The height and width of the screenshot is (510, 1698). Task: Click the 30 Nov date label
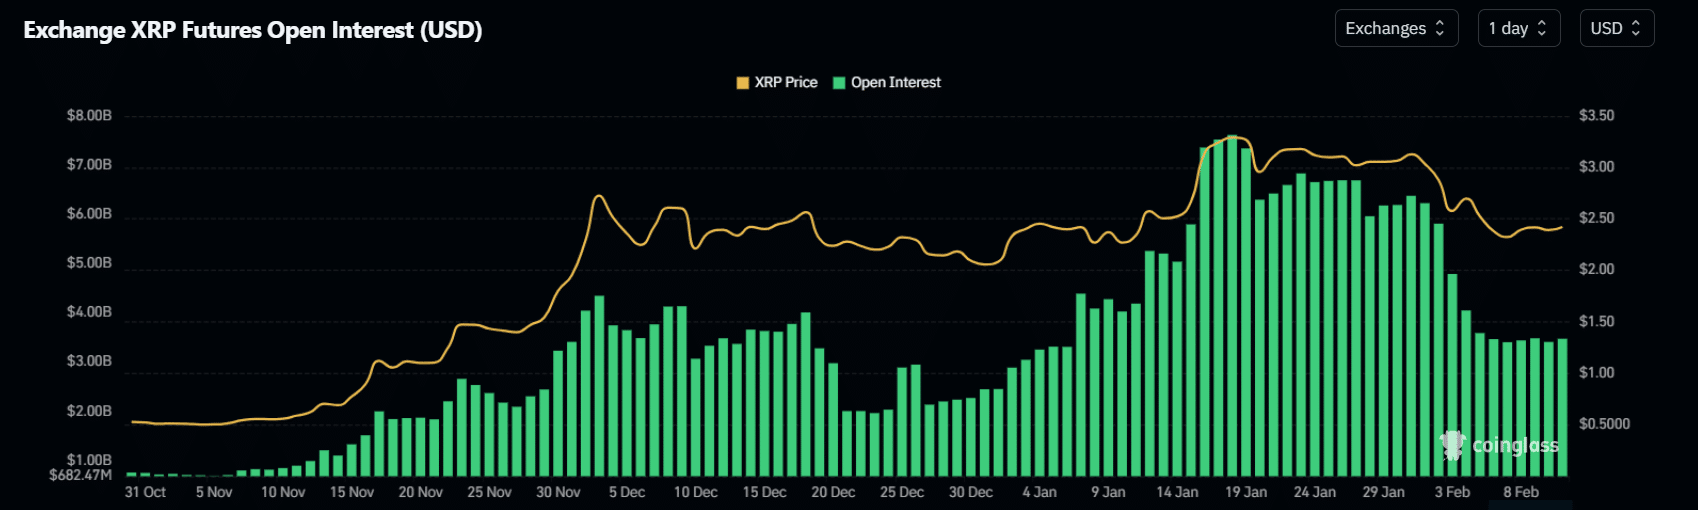coord(558,492)
